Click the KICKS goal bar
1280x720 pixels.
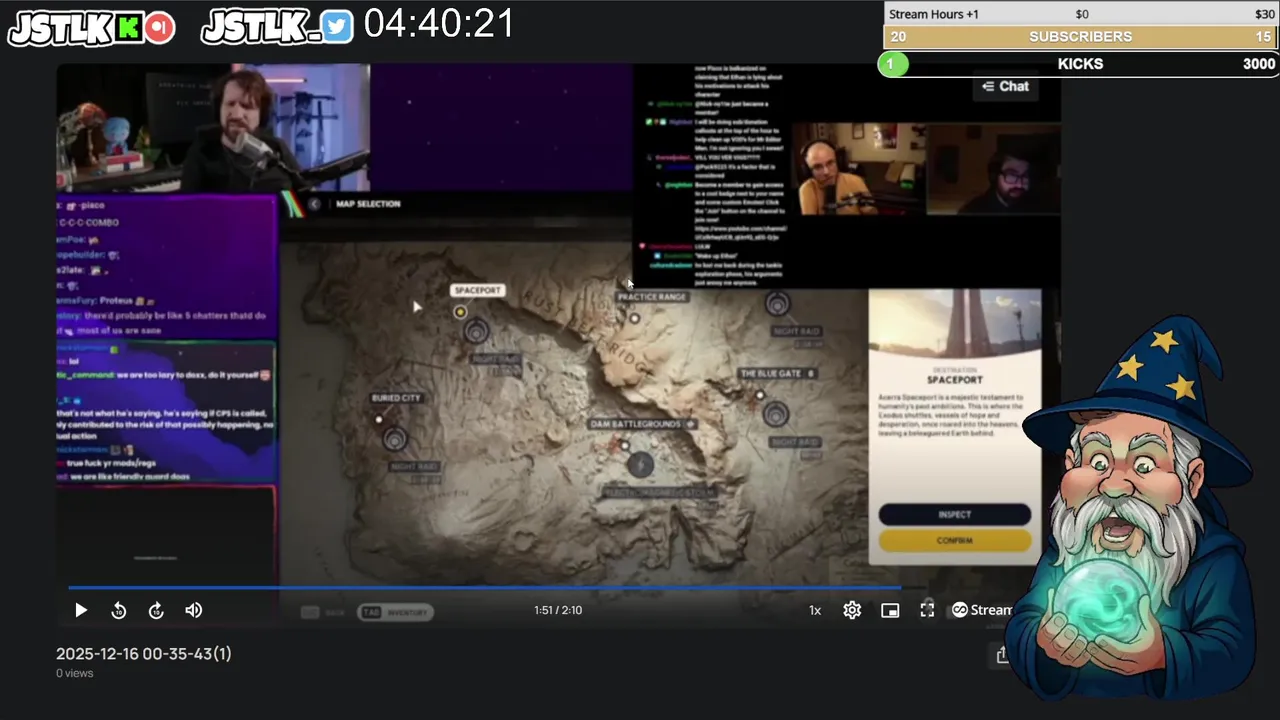pyautogui.click(x=1080, y=64)
